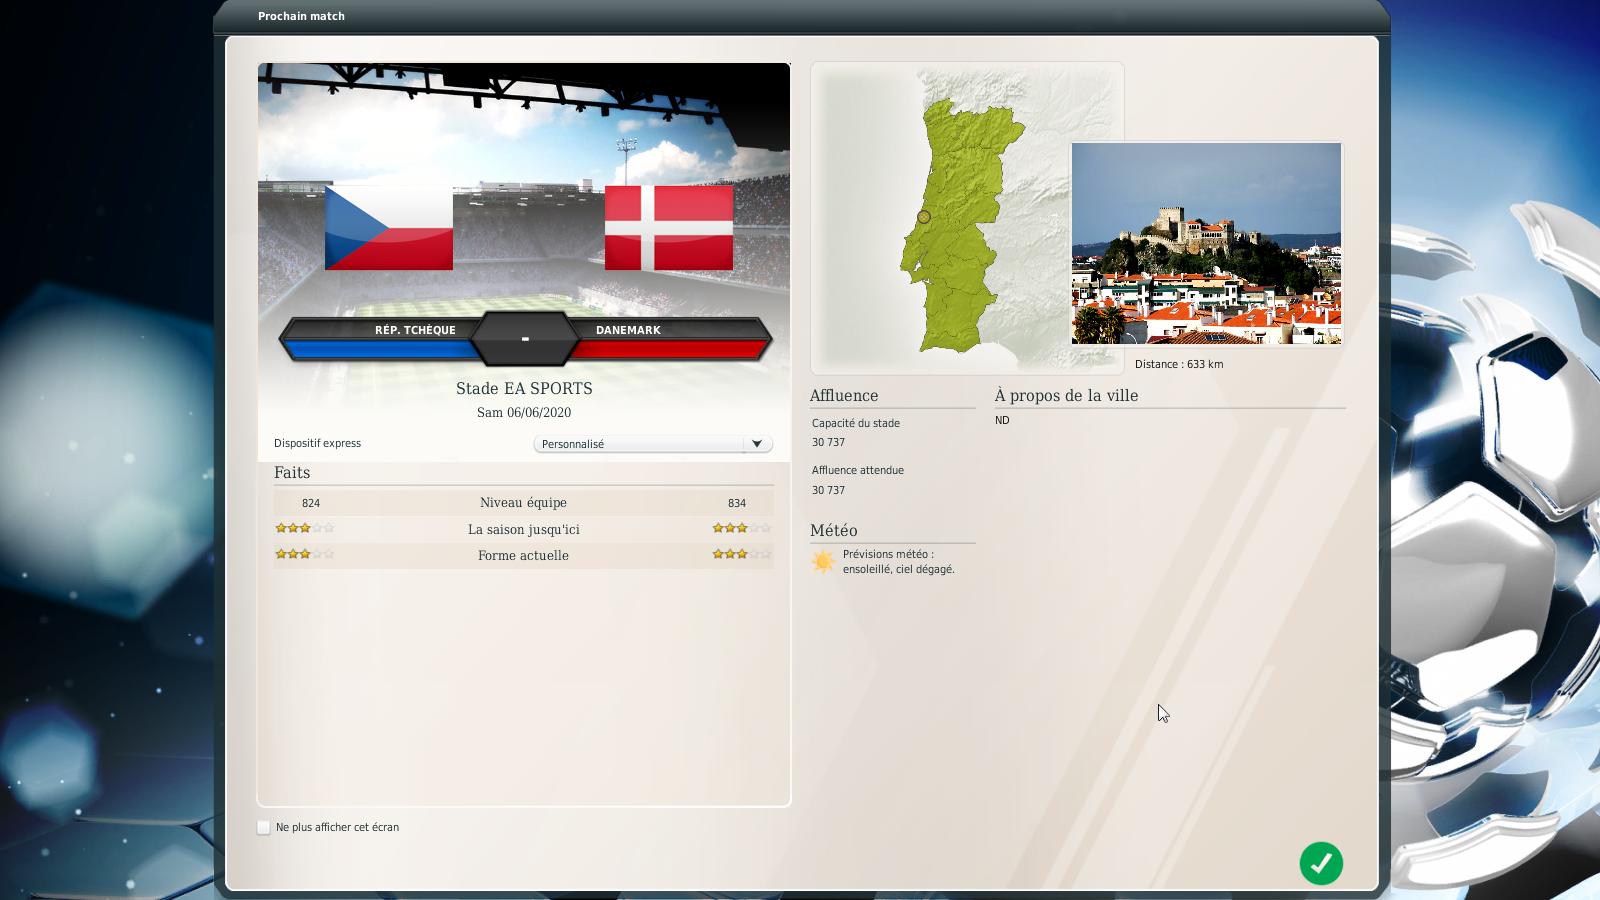Click the 'La saison jusqu'ici' row label
Image resolution: width=1600 pixels, height=900 pixels.
tap(524, 529)
